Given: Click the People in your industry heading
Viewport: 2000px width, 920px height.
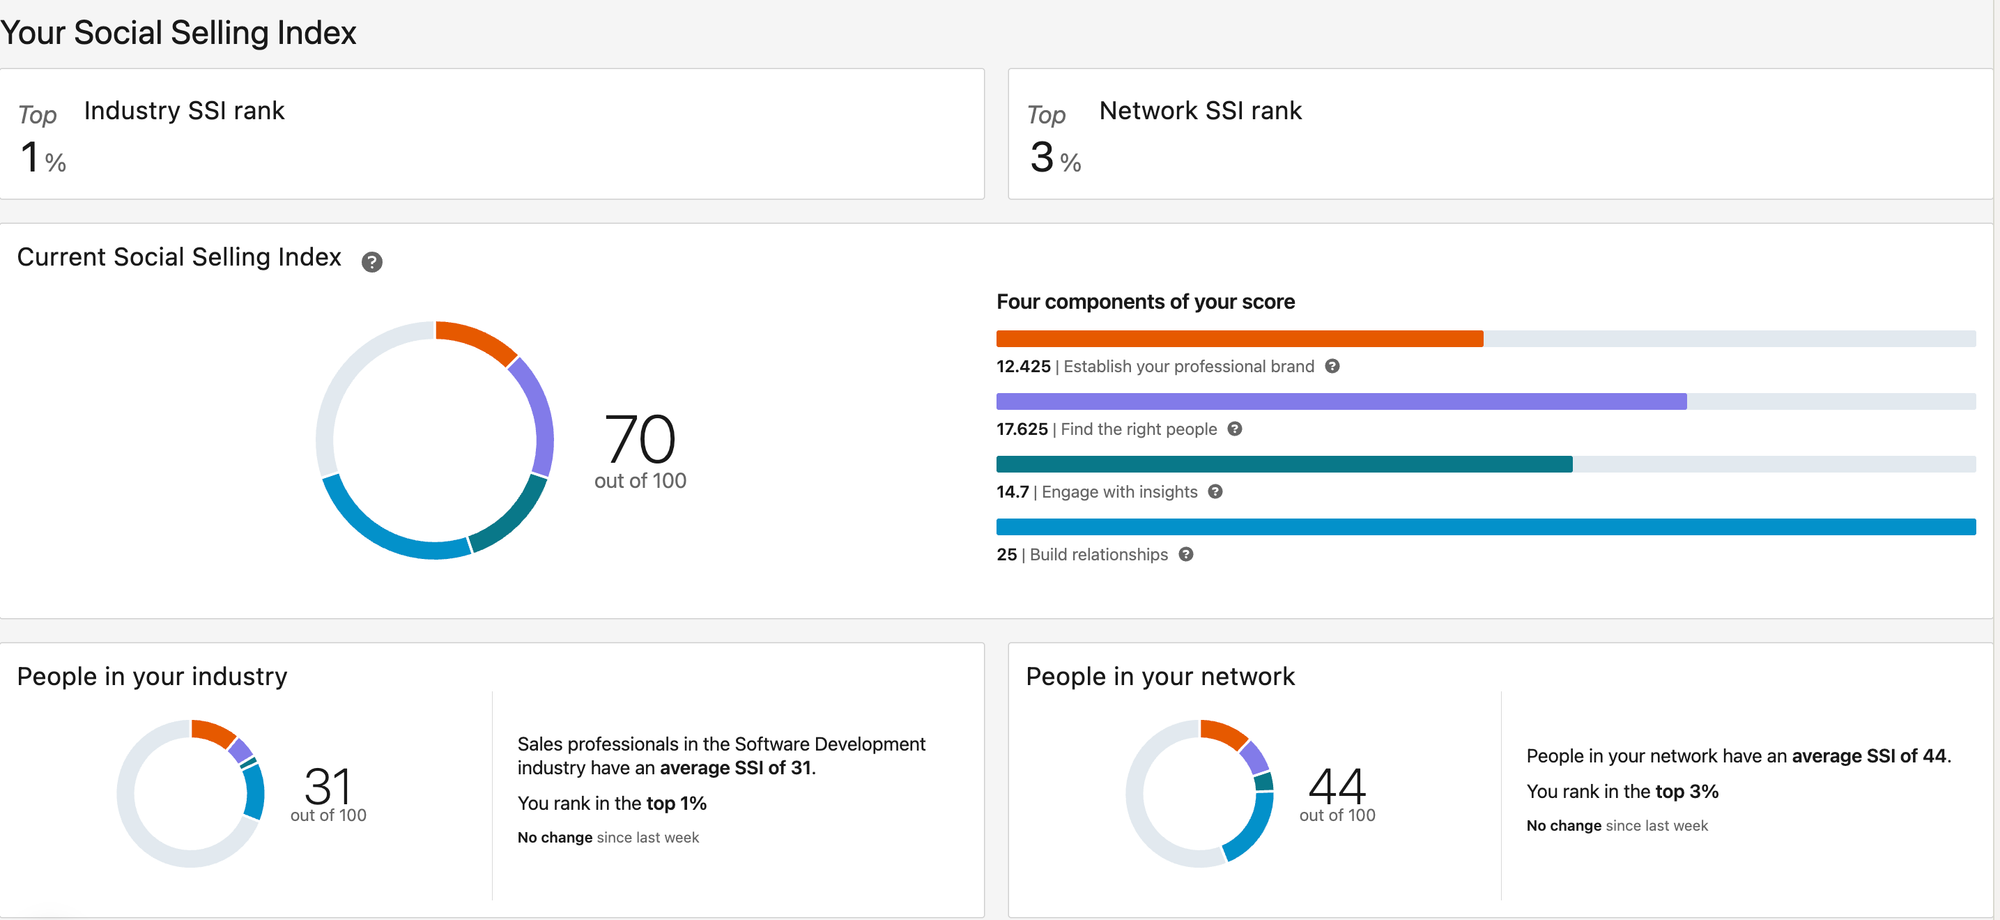Looking at the screenshot, I should [152, 677].
